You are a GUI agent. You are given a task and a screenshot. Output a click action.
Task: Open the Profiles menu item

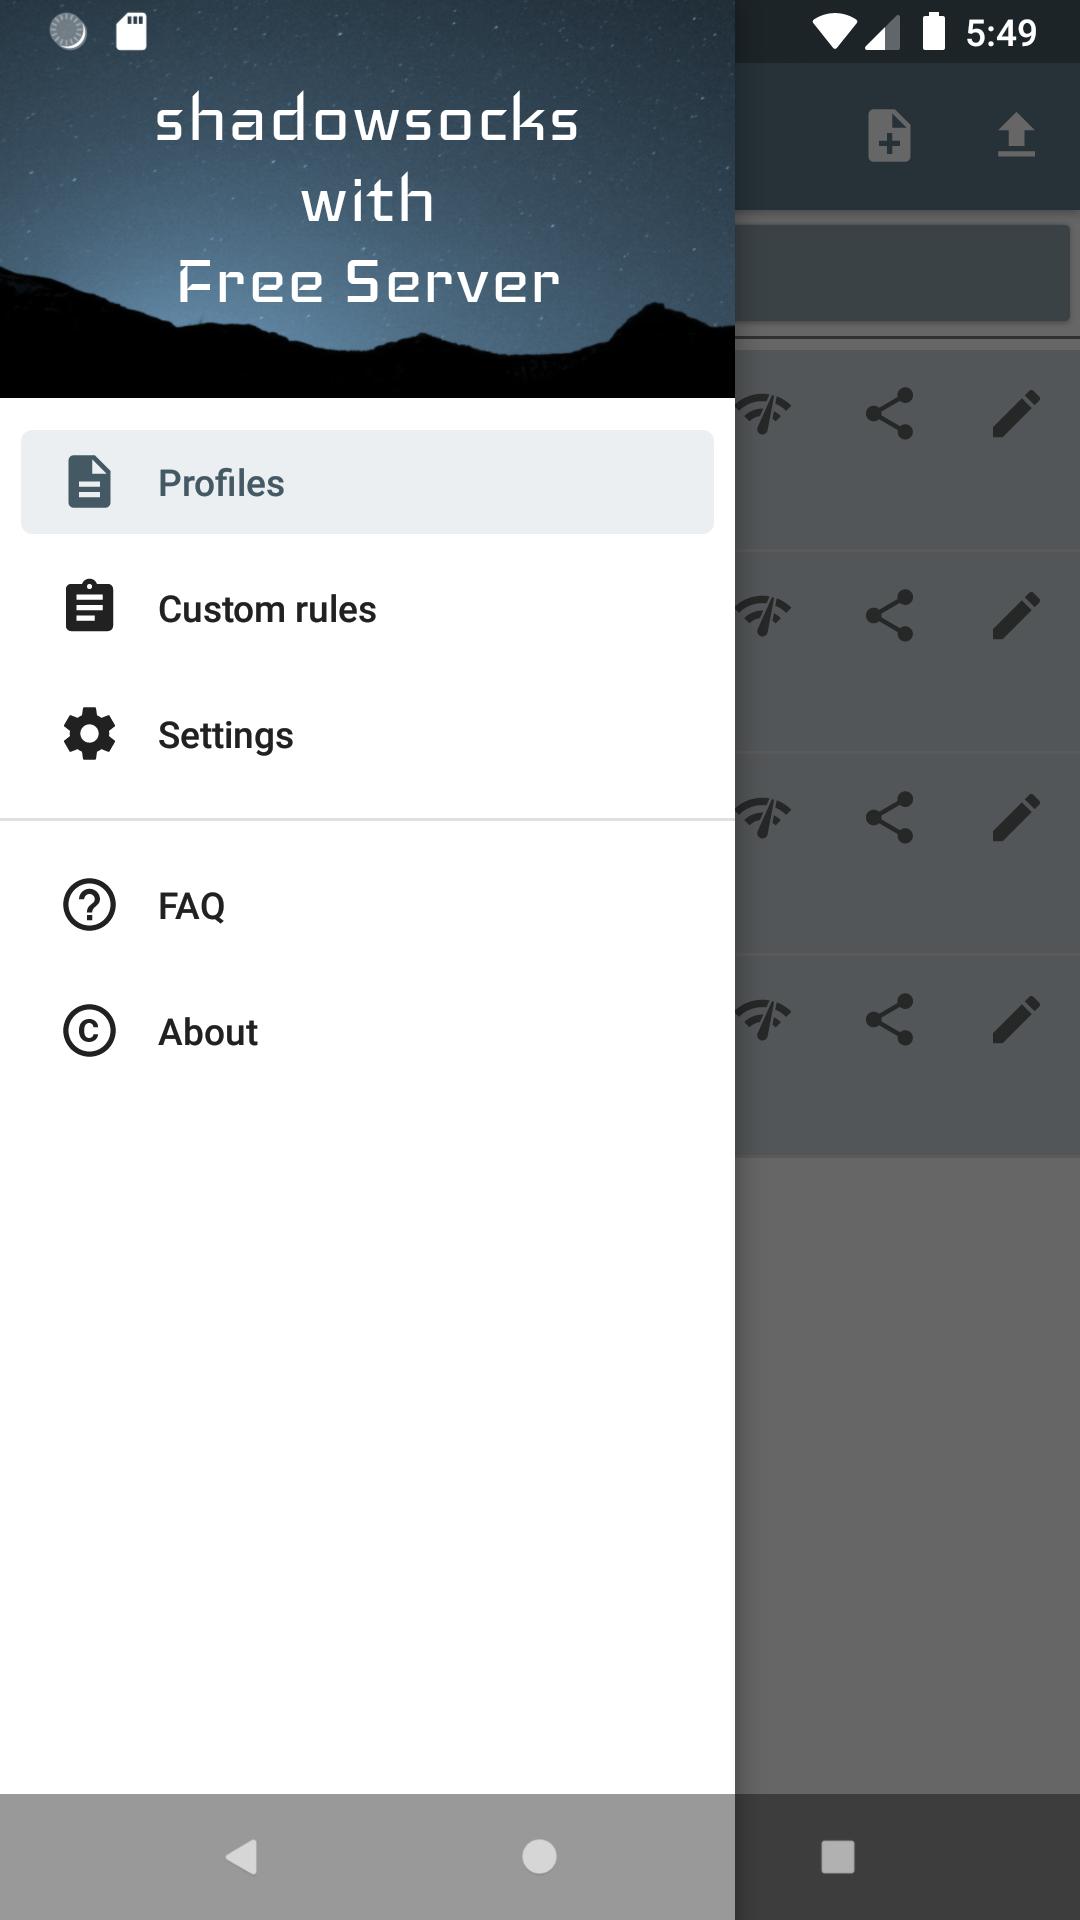tap(367, 482)
